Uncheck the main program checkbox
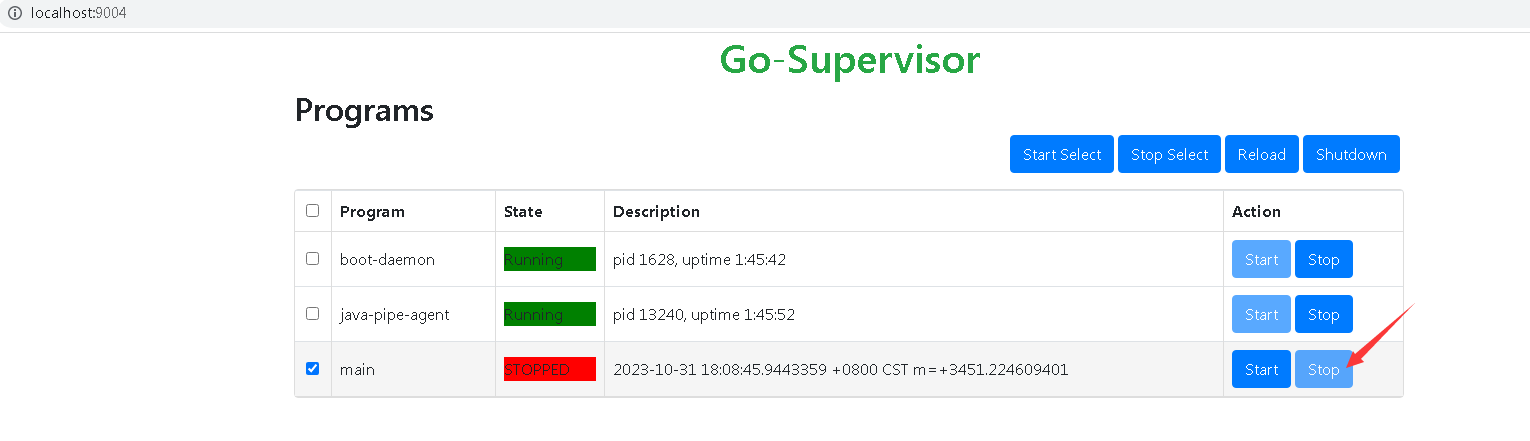 [312, 368]
